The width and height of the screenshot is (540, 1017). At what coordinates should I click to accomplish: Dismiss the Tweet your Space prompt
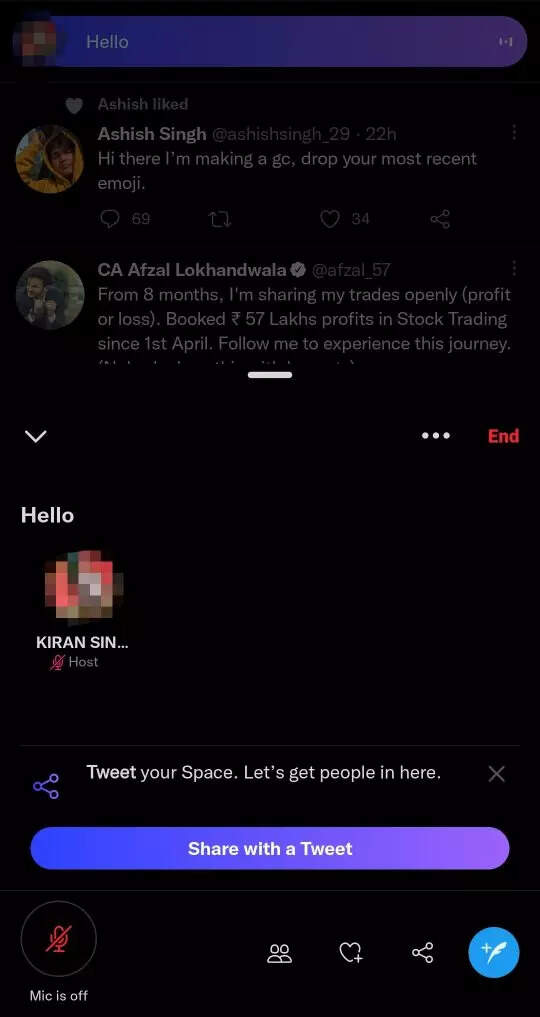497,773
